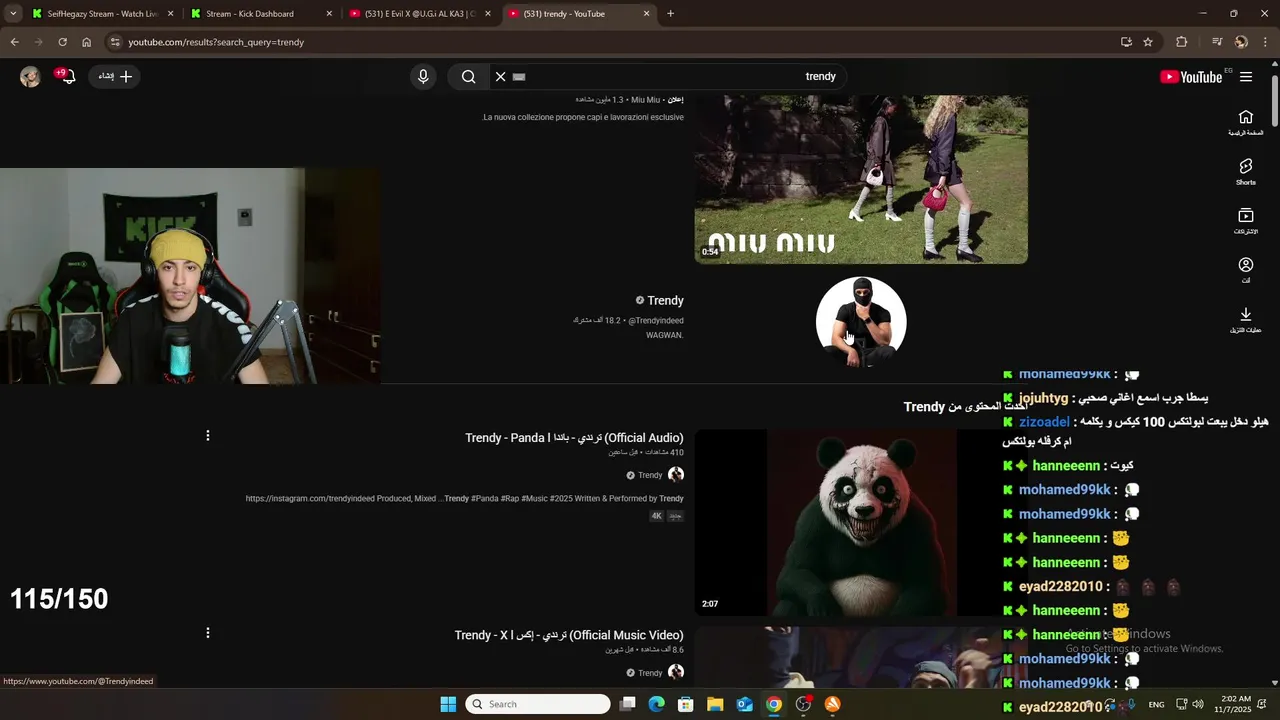1280x720 pixels.
Task: Switch to E Evil X YouTube tab
Action: click(x=418, y=14)
